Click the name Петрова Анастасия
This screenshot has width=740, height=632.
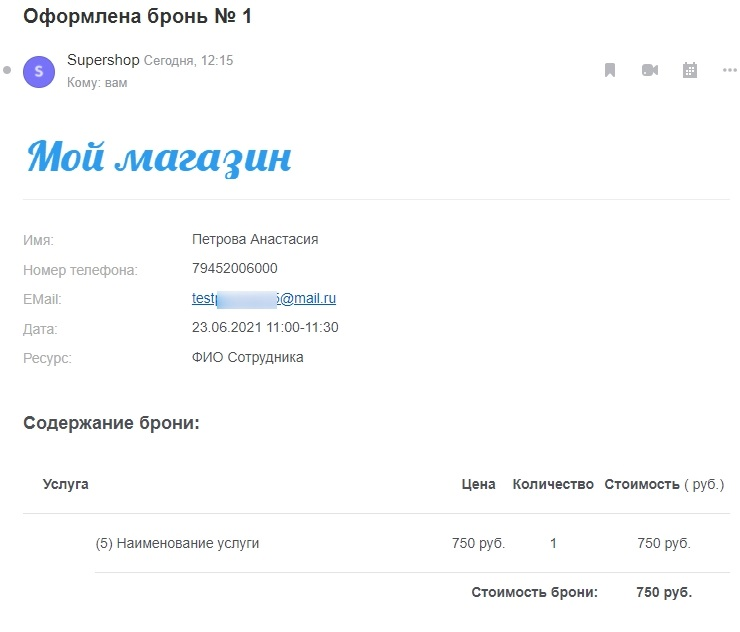click(x=254, y=239)
